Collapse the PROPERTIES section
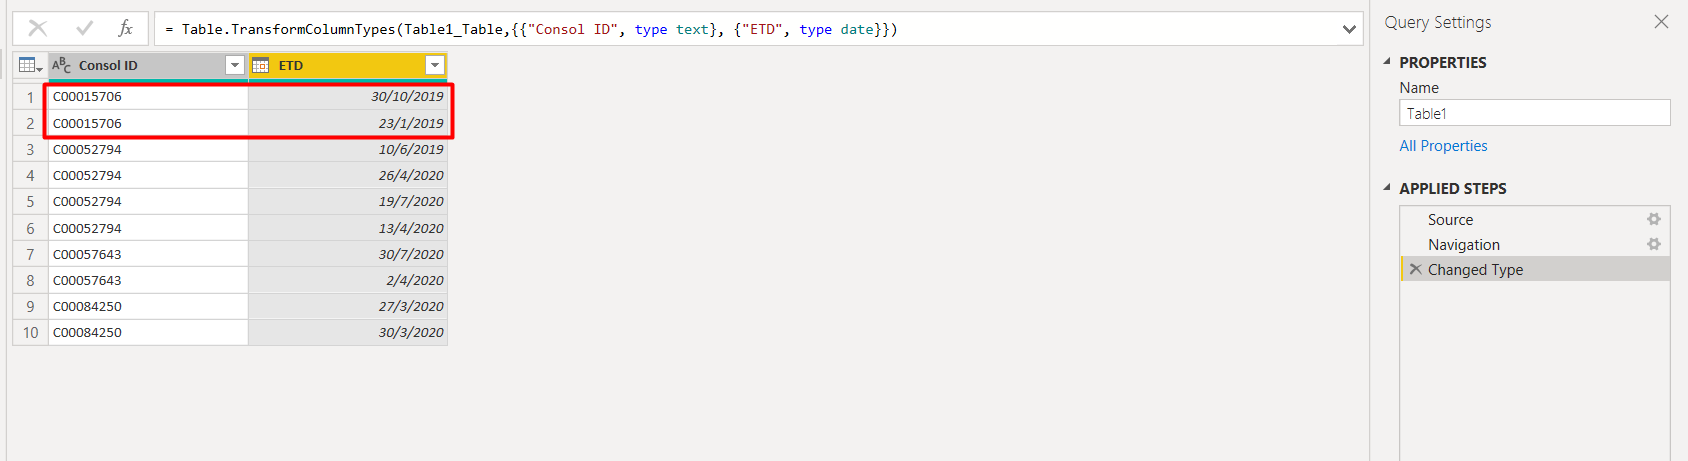The height and width of the screenshot is (461, 1688). (1387, 62)
